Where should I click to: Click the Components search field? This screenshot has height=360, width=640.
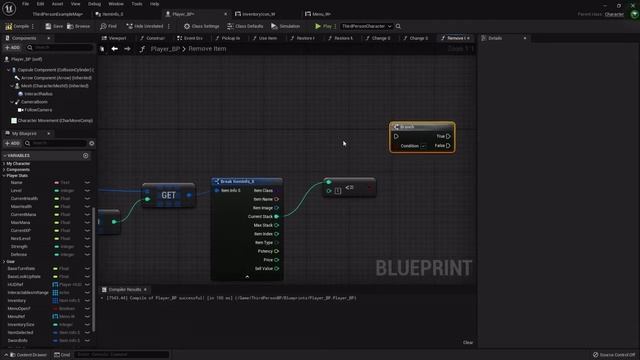click(60, 48)
